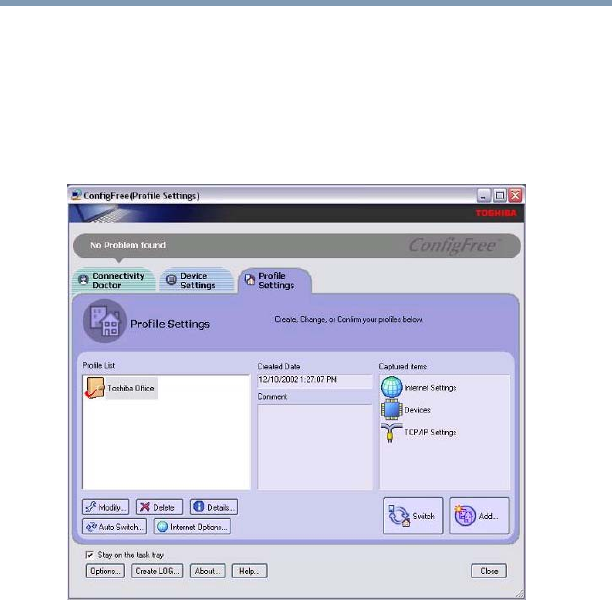This screenshot has width=612, height=600.
Task: Click the Connectivity Doctor tab icon
Action: [83, 280]
